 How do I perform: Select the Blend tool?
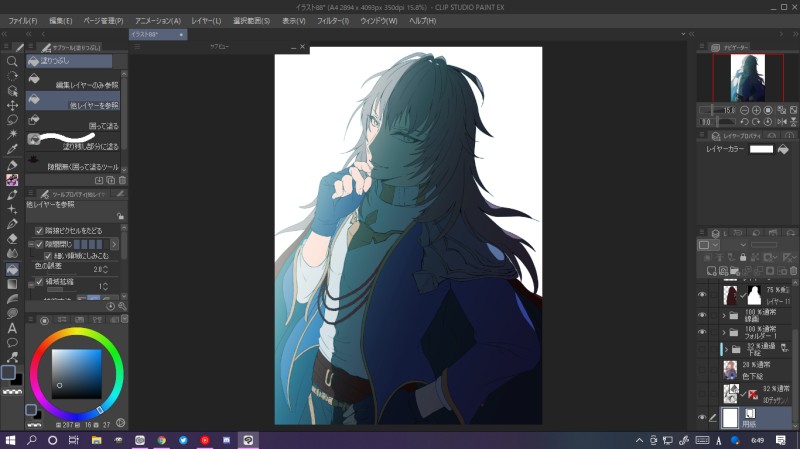12,254
